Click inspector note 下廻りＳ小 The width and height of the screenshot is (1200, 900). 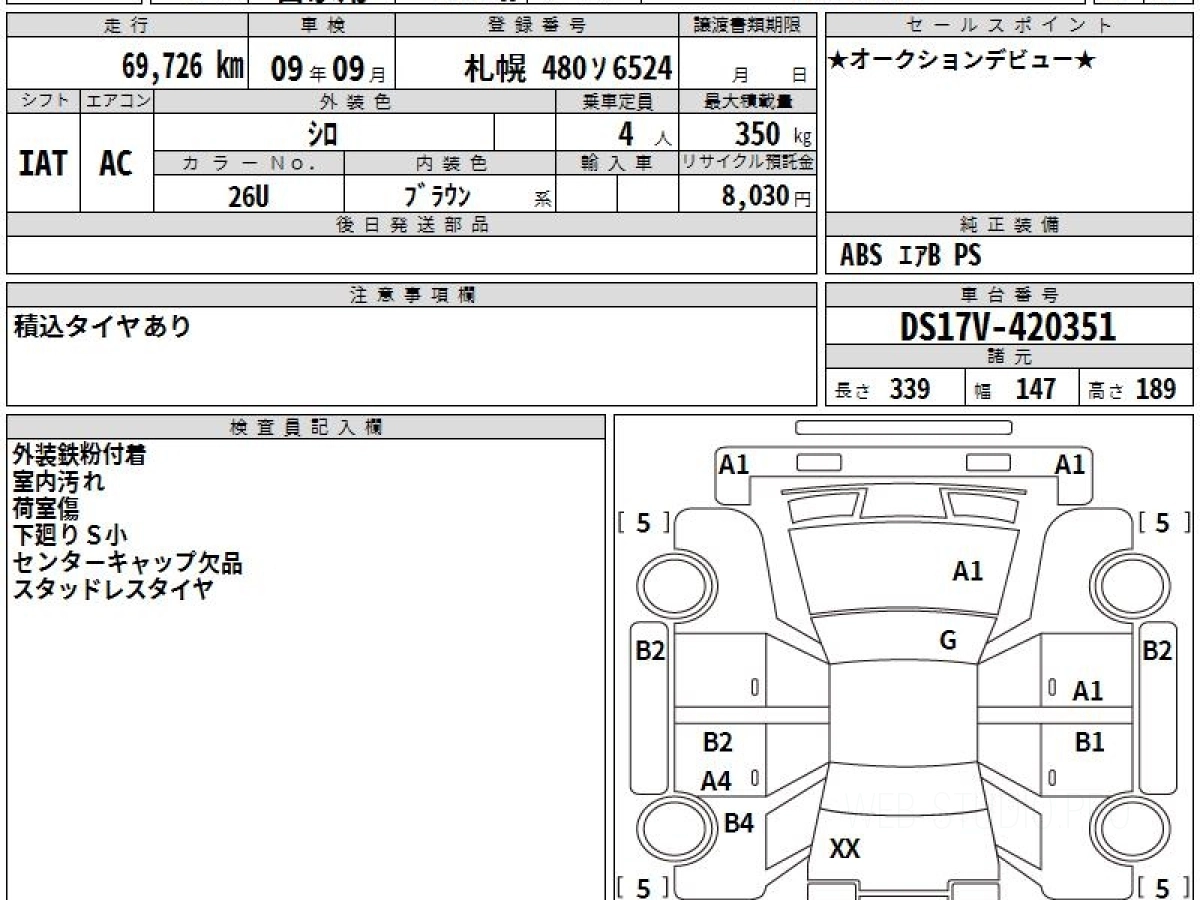tap(70, 535)
